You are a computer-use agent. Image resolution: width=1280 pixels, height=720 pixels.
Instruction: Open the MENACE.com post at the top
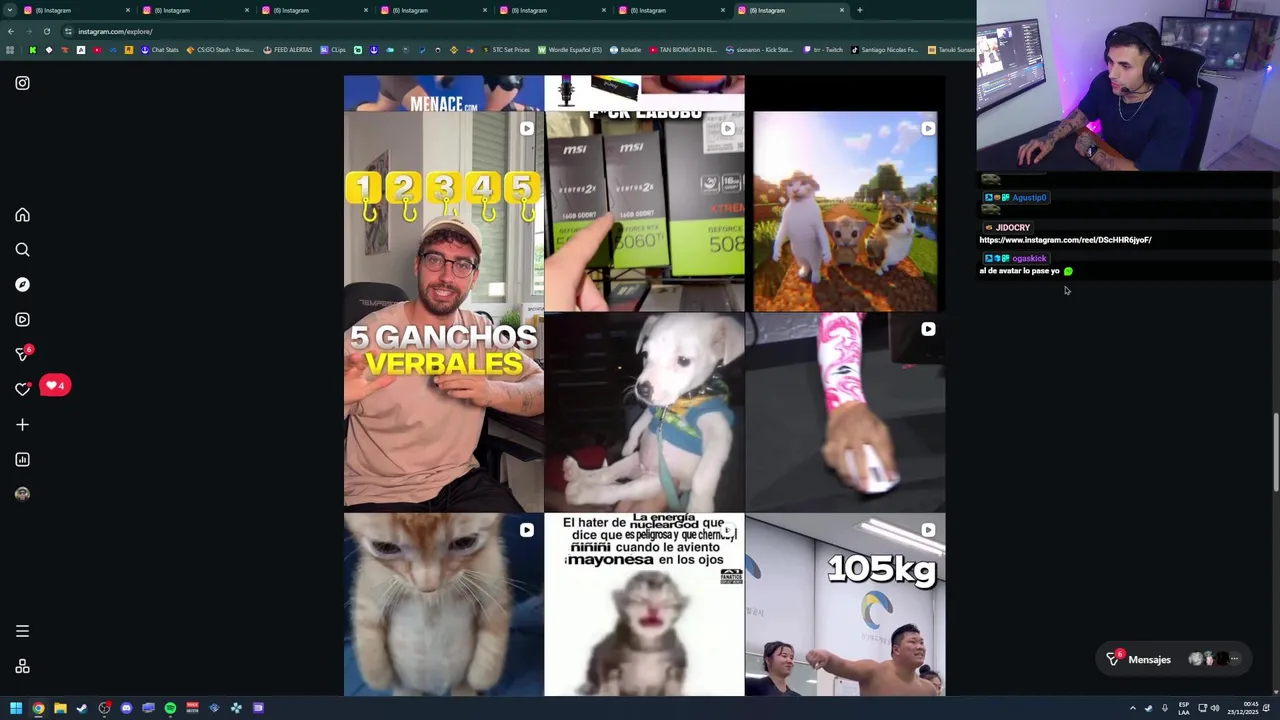click(x=444, y=92)
